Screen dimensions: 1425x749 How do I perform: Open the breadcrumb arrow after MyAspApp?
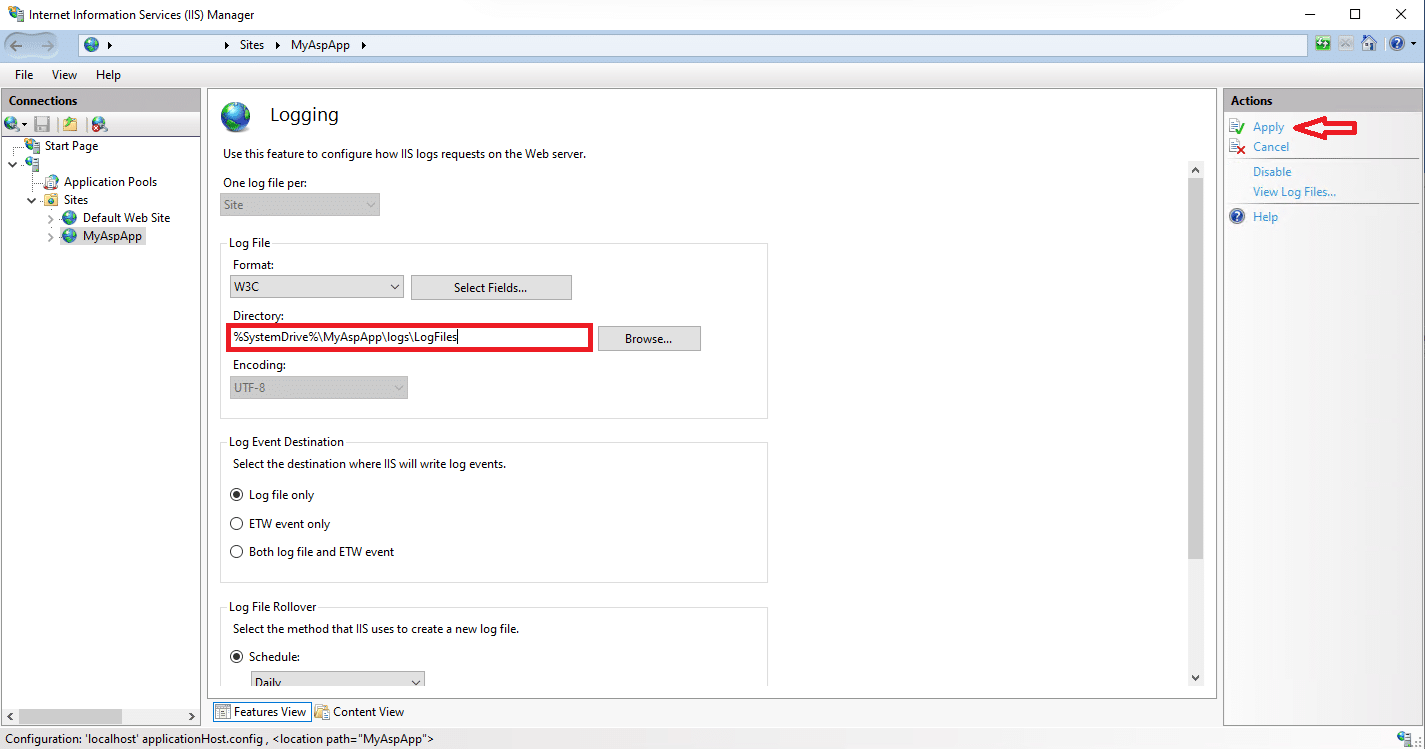click(x=363, y=45)
